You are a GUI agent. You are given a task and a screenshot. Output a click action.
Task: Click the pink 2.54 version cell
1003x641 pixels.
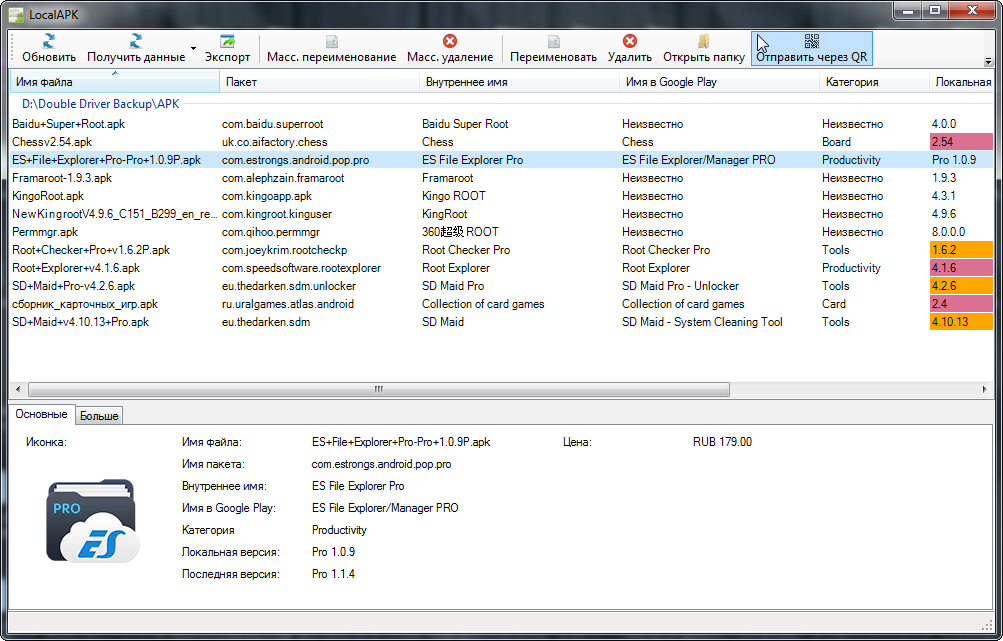(x=961, y=142)
